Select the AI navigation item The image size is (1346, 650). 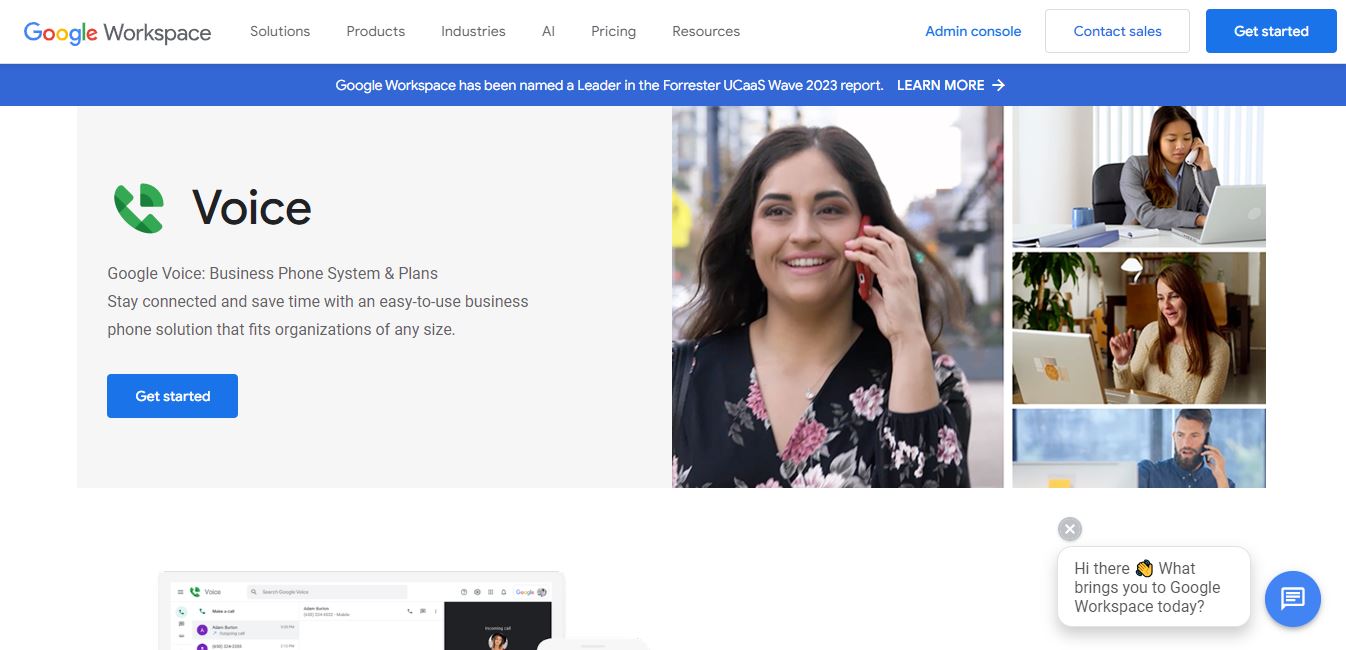click(x=548, y=31)
